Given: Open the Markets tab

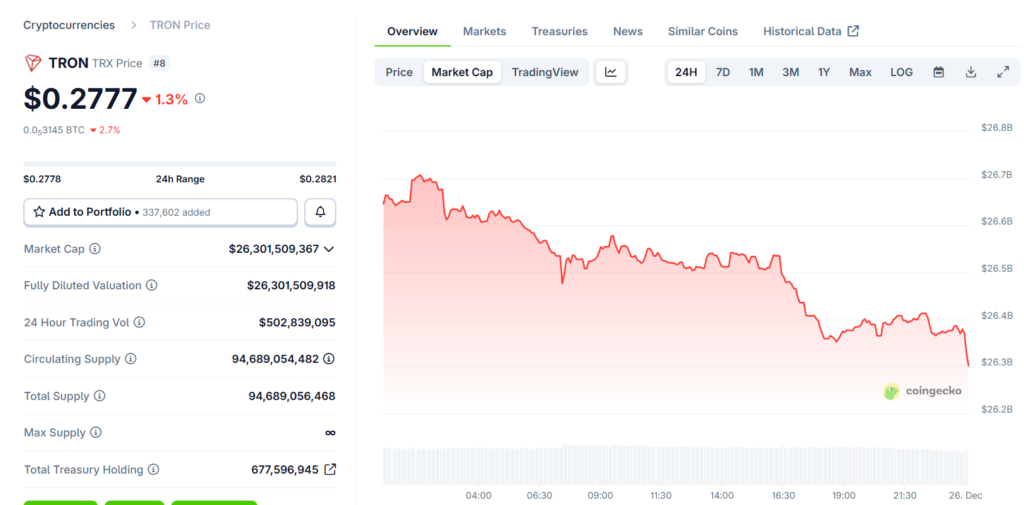Looking at the screenshot, I should click(x=484, y=31).
